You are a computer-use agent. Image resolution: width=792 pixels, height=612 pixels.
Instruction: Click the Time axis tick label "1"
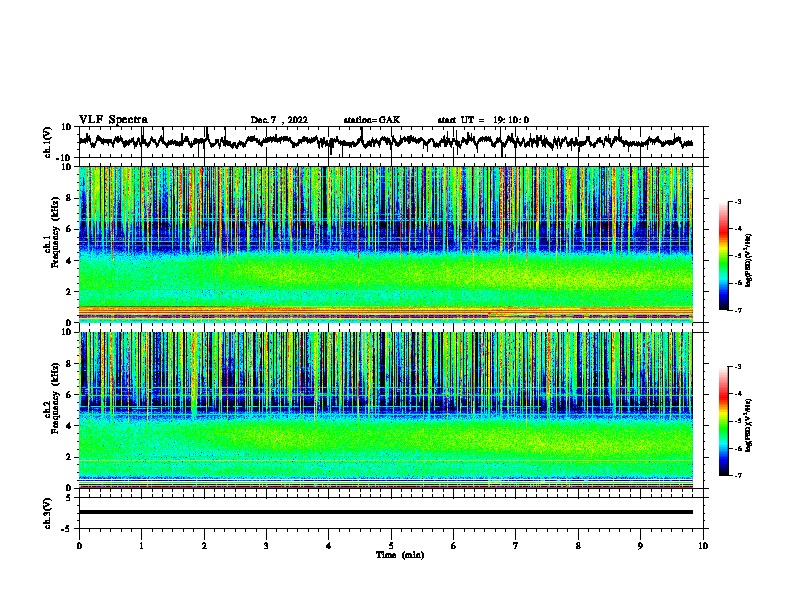tap(141, 546)
